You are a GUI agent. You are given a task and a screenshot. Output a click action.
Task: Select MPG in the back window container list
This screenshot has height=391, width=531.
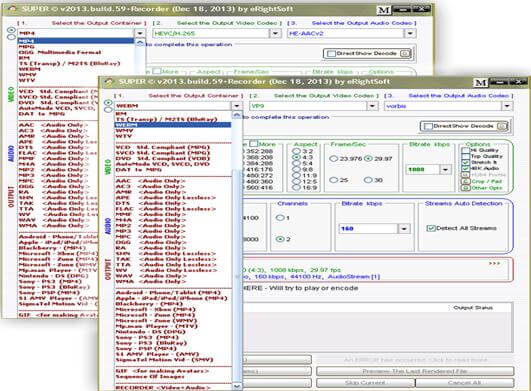coord(76,47)
